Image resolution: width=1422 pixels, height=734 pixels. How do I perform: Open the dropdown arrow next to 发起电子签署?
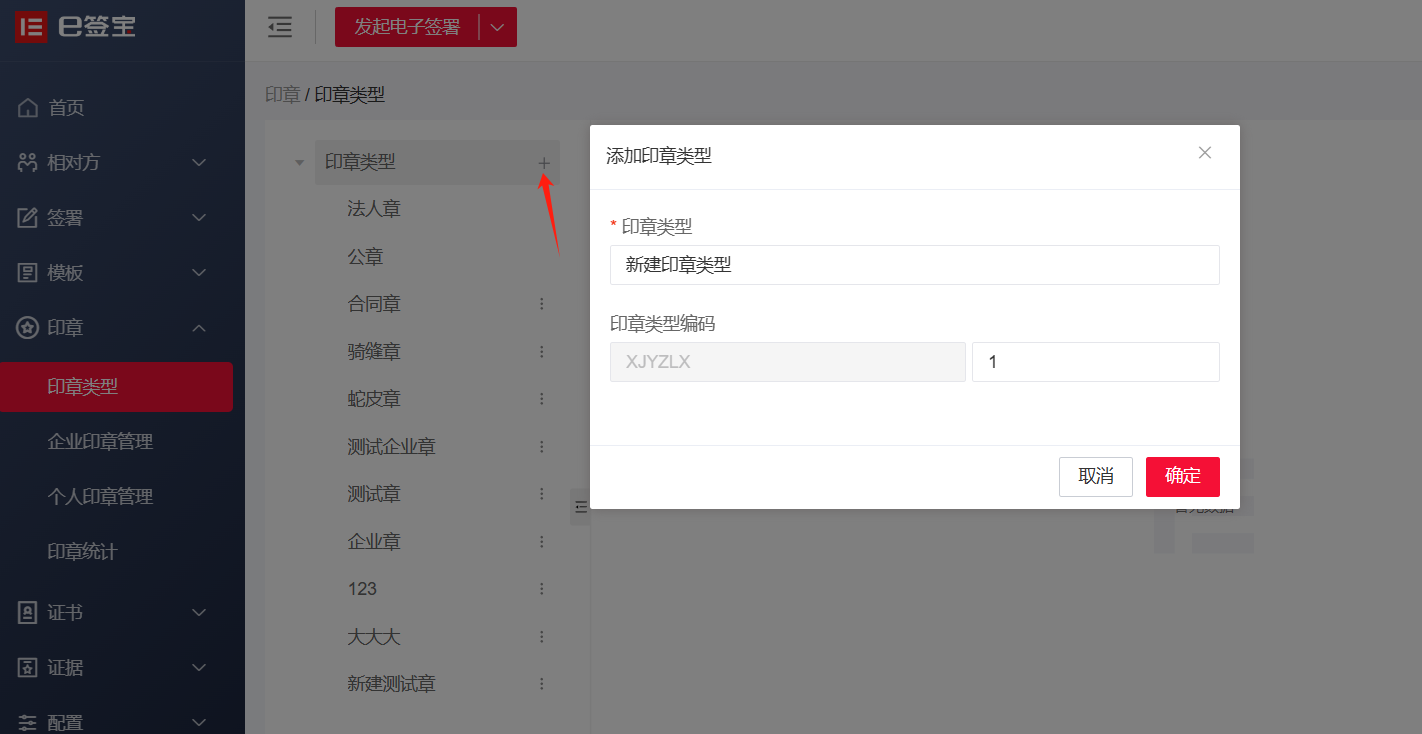498,27
